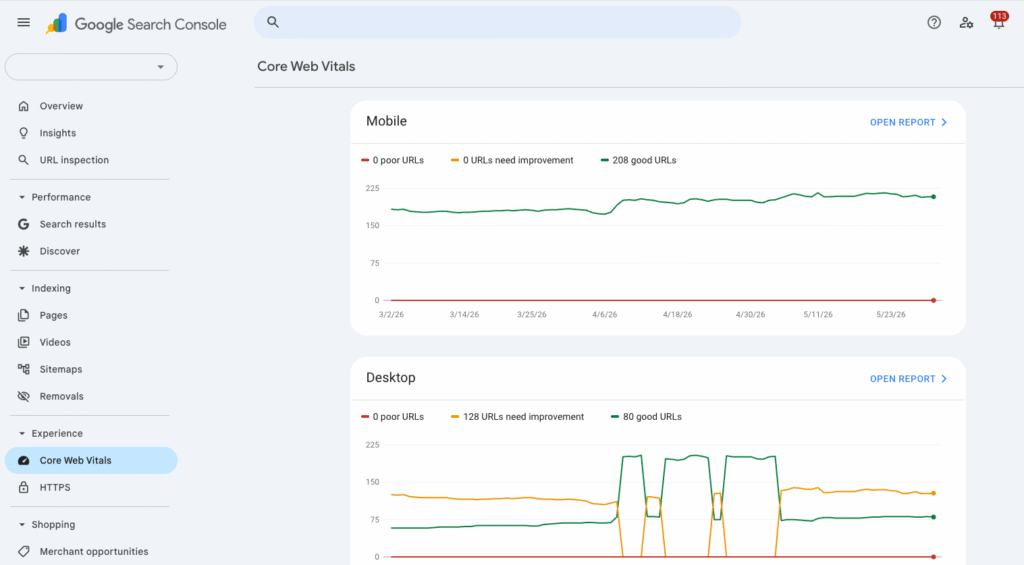Click legend '128 URLs need improvement'

[517, 417]
